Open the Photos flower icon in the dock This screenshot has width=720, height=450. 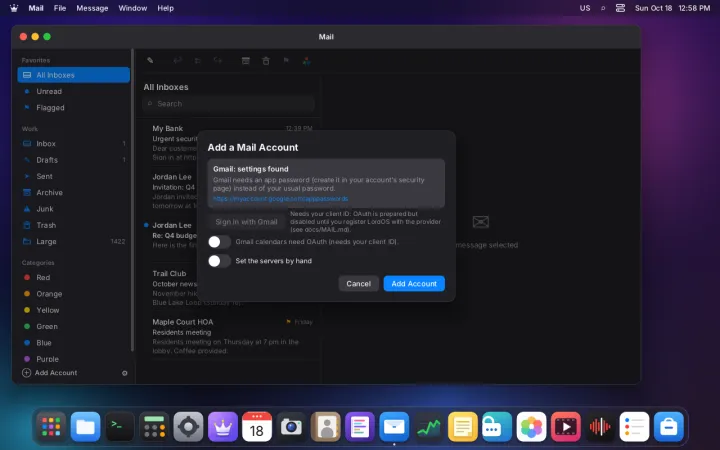point(531,427)
